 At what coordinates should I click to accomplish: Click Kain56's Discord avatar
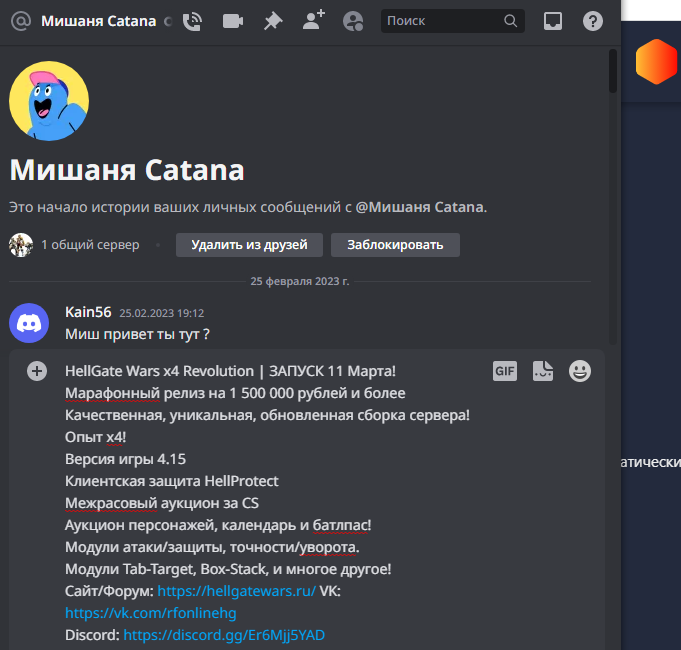tap(29, 323)
